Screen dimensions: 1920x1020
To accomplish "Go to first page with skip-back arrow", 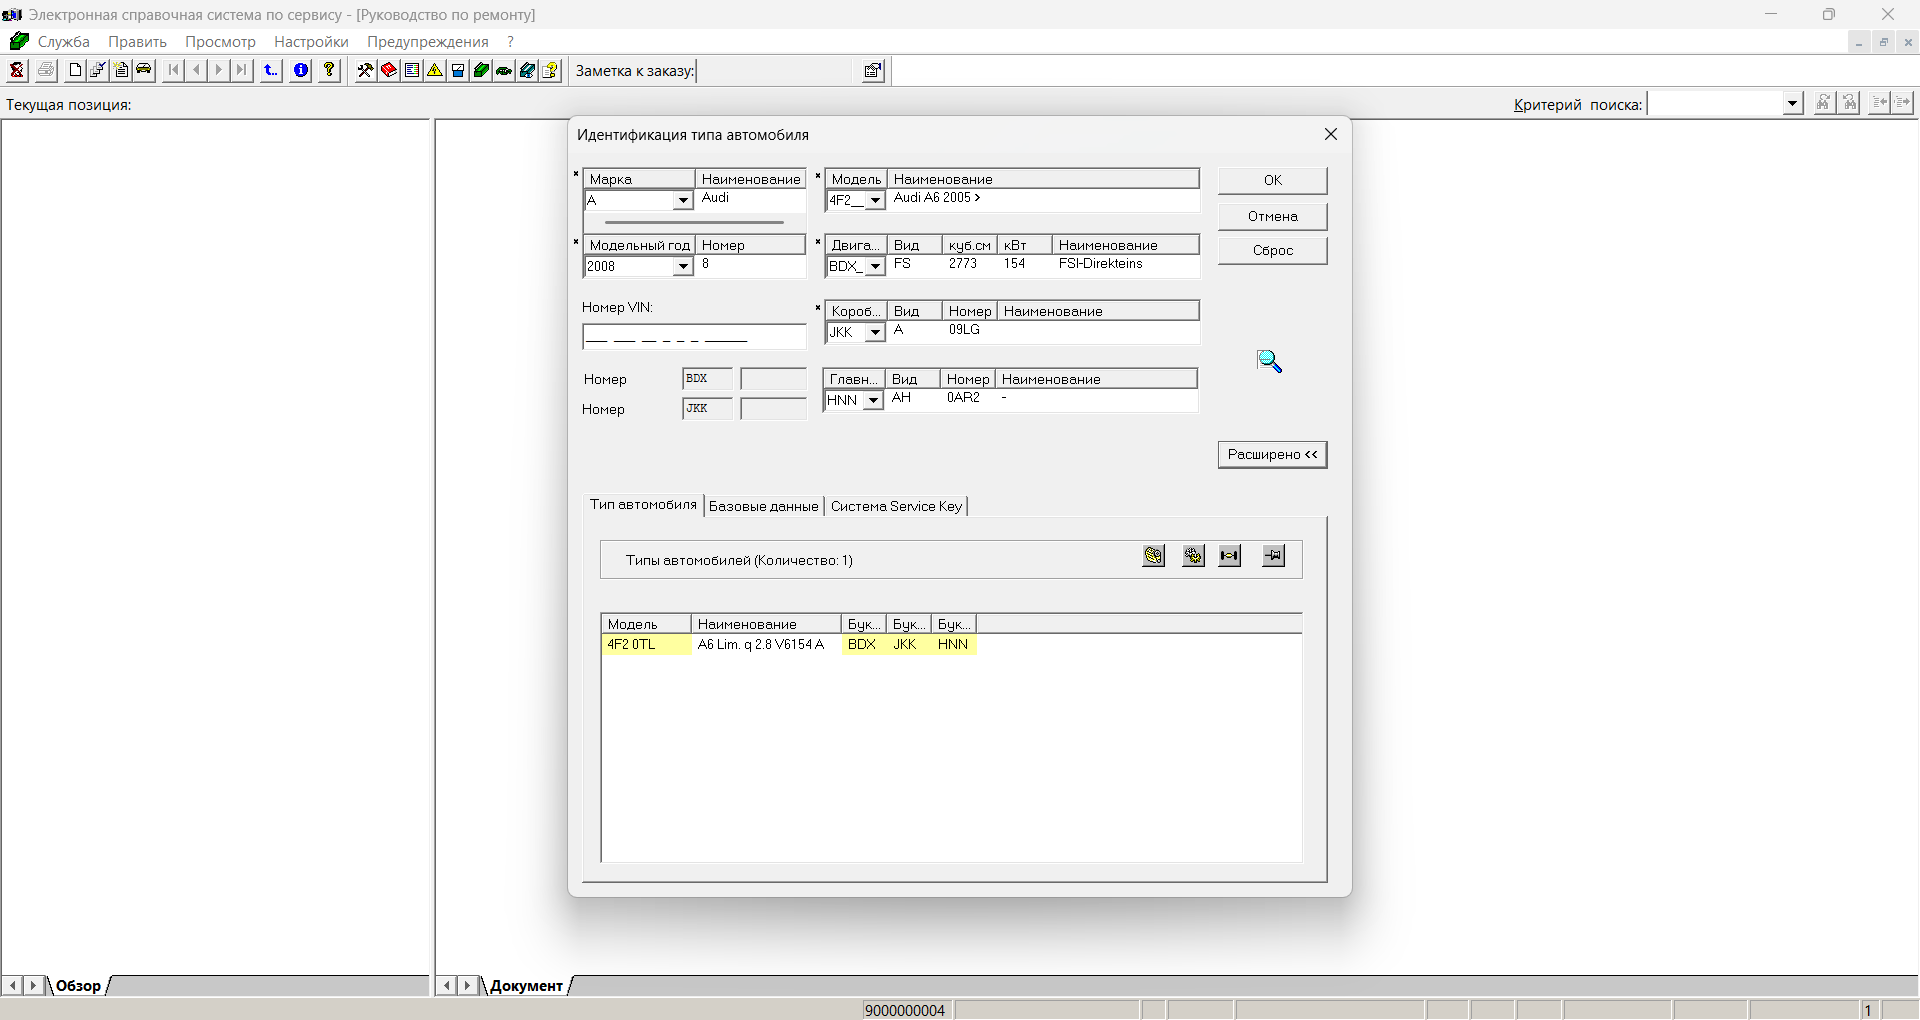I will [174, 70].
